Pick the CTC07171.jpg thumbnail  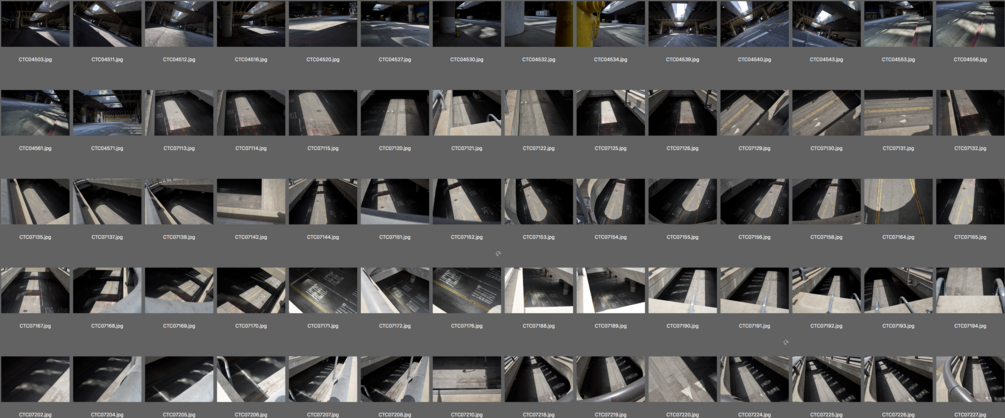(x=322, y=290)
